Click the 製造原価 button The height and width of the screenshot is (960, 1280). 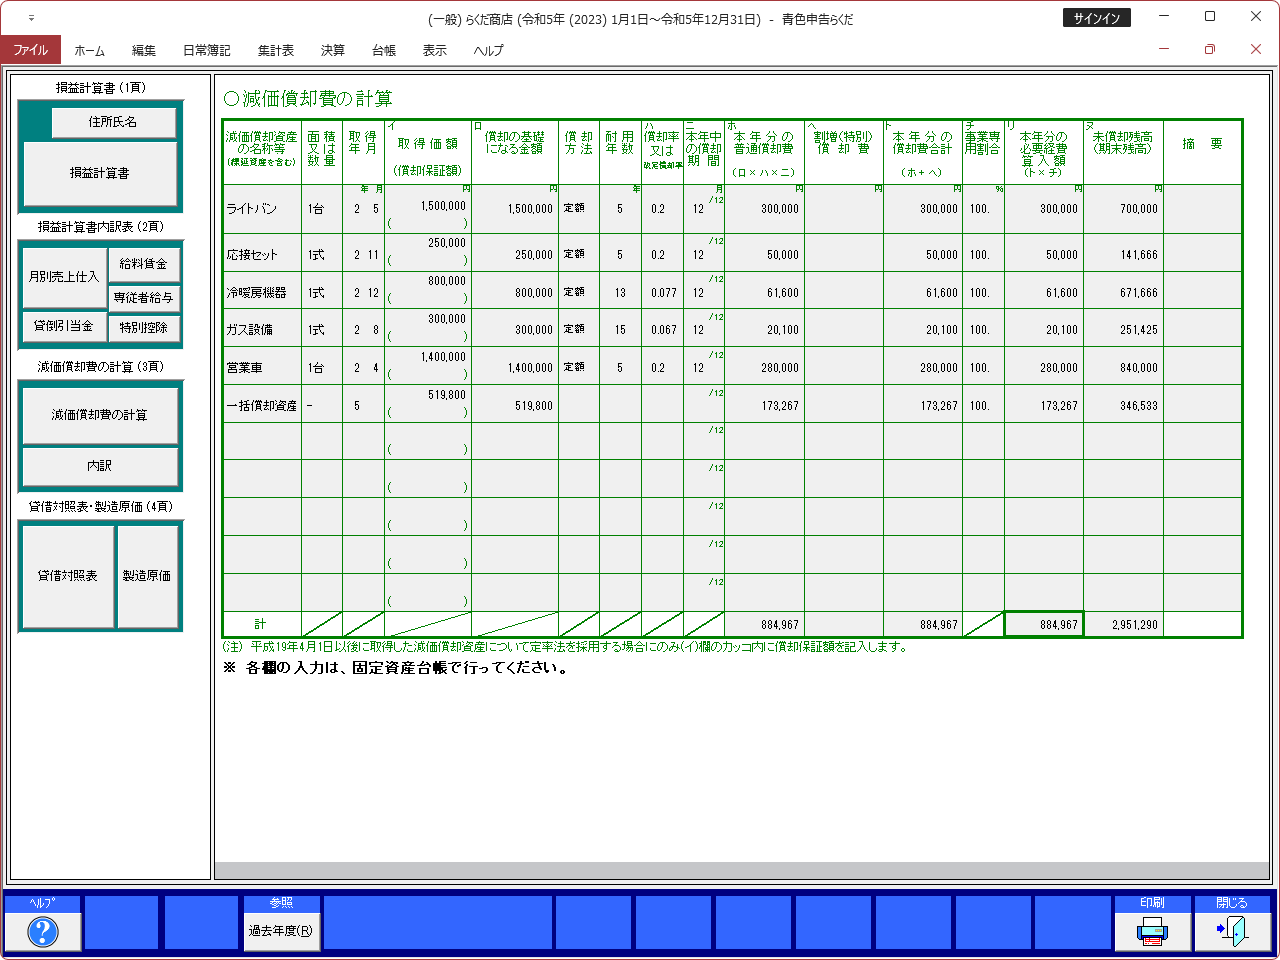(x=147, y=576)
